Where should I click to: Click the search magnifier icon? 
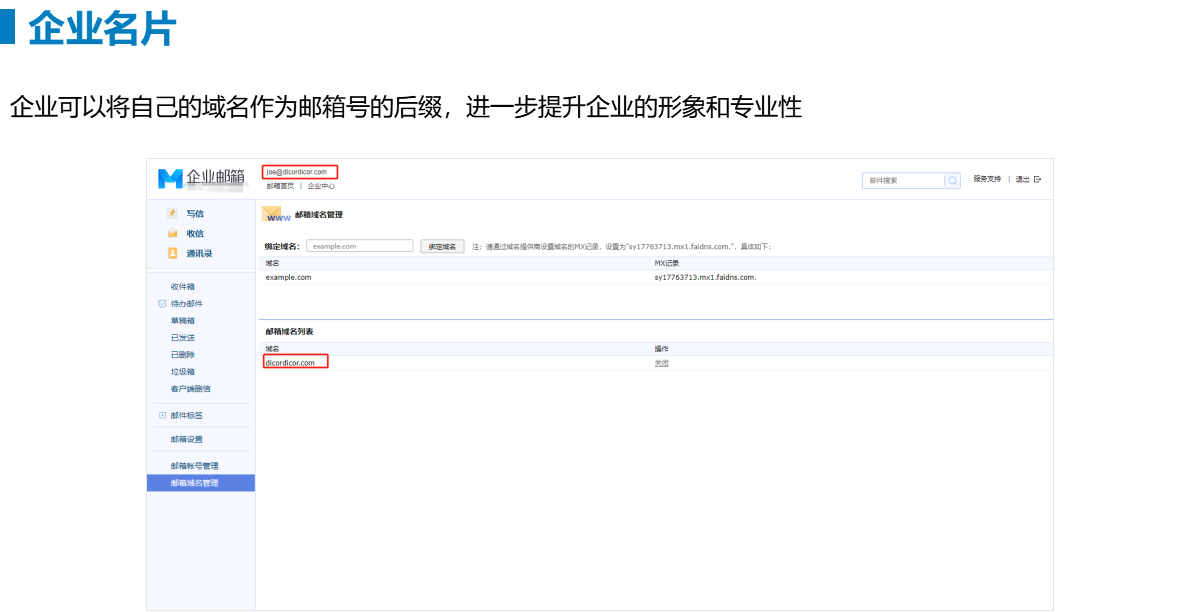(x=953, y=181)
